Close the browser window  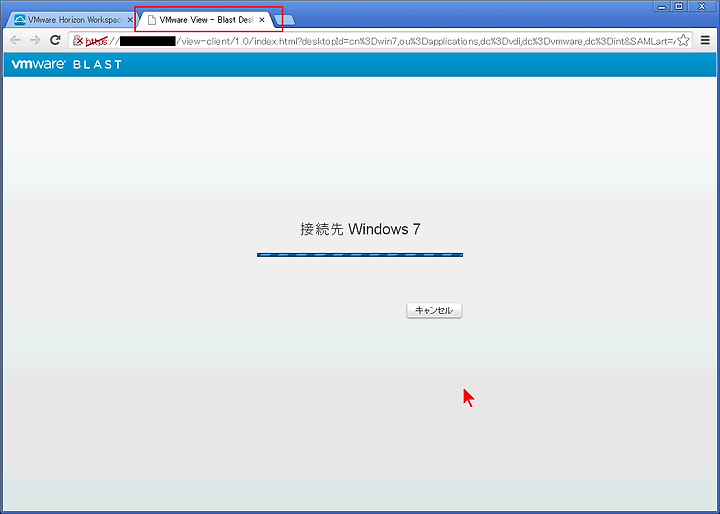(702, 6)
